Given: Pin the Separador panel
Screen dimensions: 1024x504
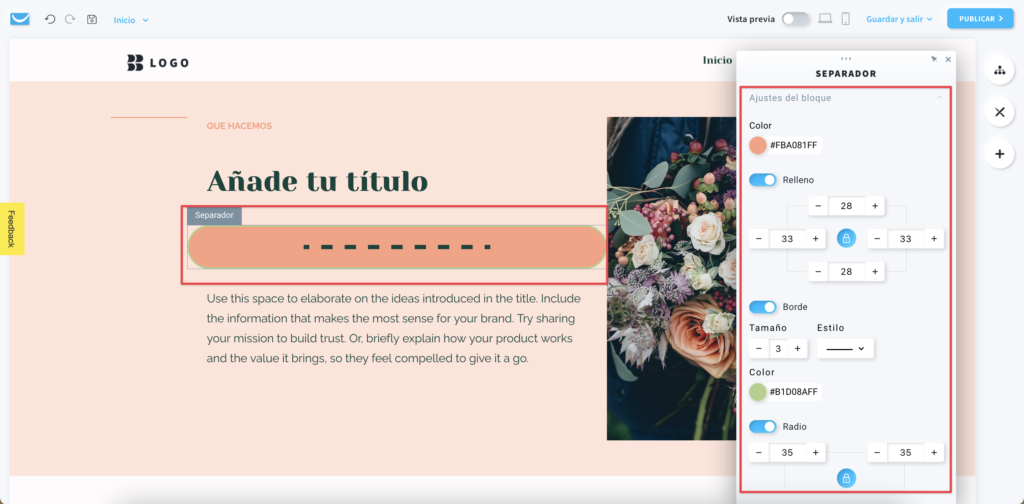Looking at the screenshot, I should pyautogui.click(x=934, y=59).
